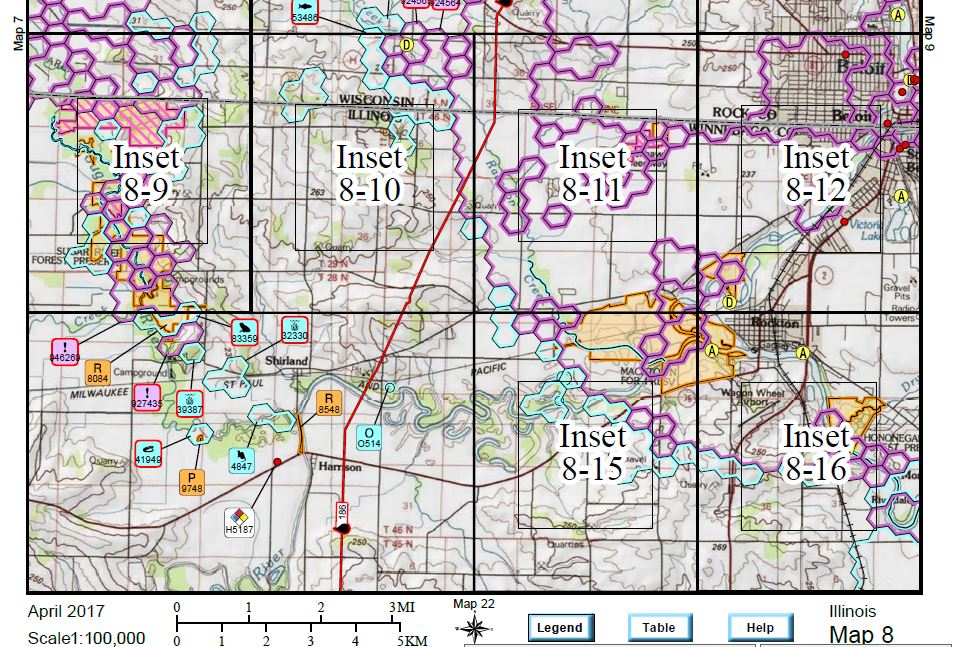Viewport: 954px width, 647px height.
Task: Select orange P marker 9748
Action: [x=192, y=481]
